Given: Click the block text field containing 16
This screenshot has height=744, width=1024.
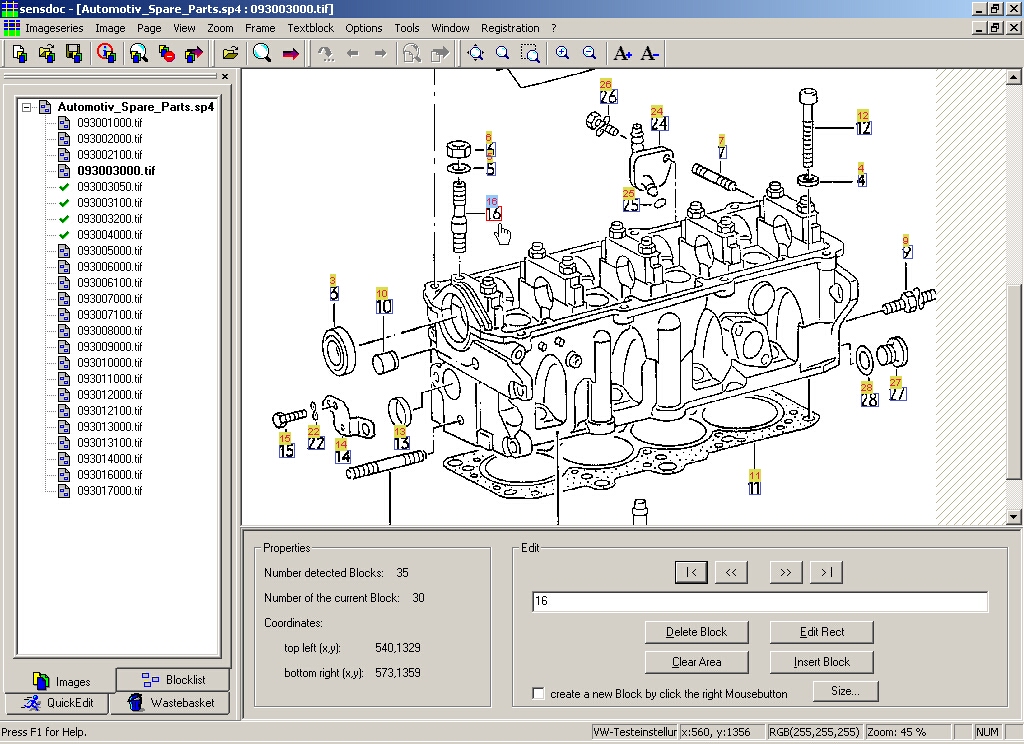Looking at the screenshot, I should (x=760, y=601).
